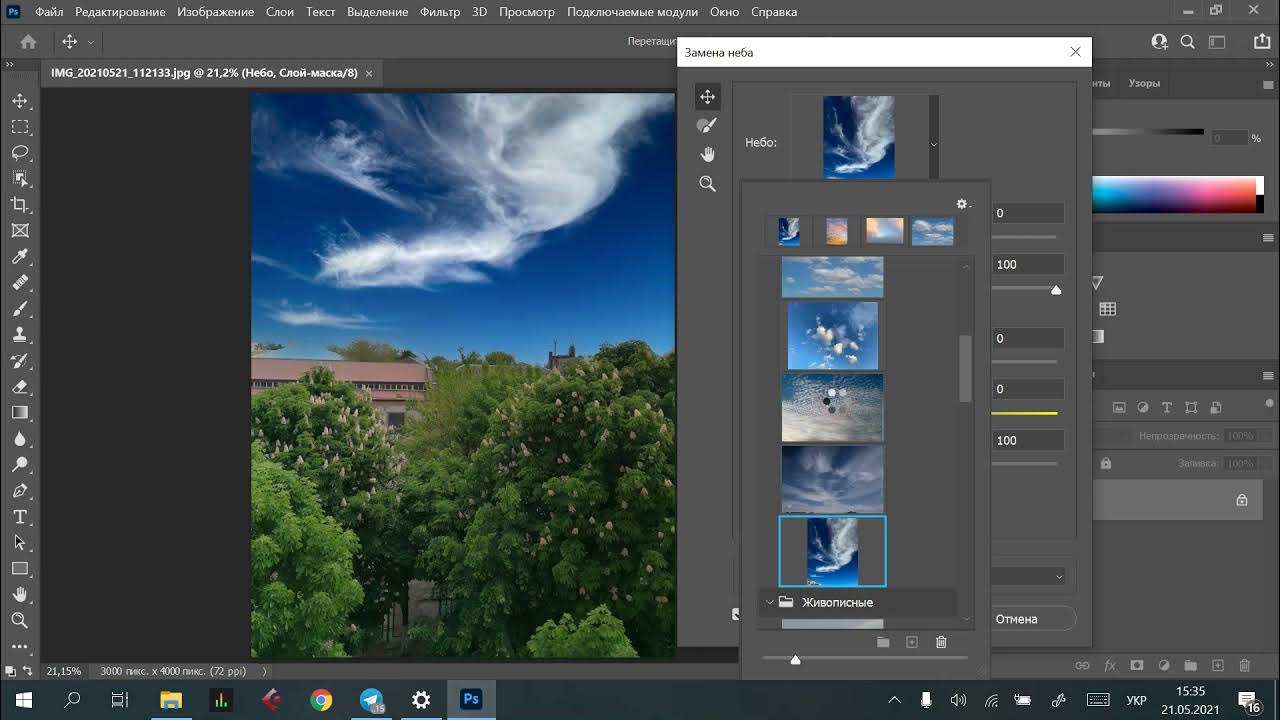Select the Path Selection tool
The height and width of the screenshot is (720, 1280).
tap(19, 543)
